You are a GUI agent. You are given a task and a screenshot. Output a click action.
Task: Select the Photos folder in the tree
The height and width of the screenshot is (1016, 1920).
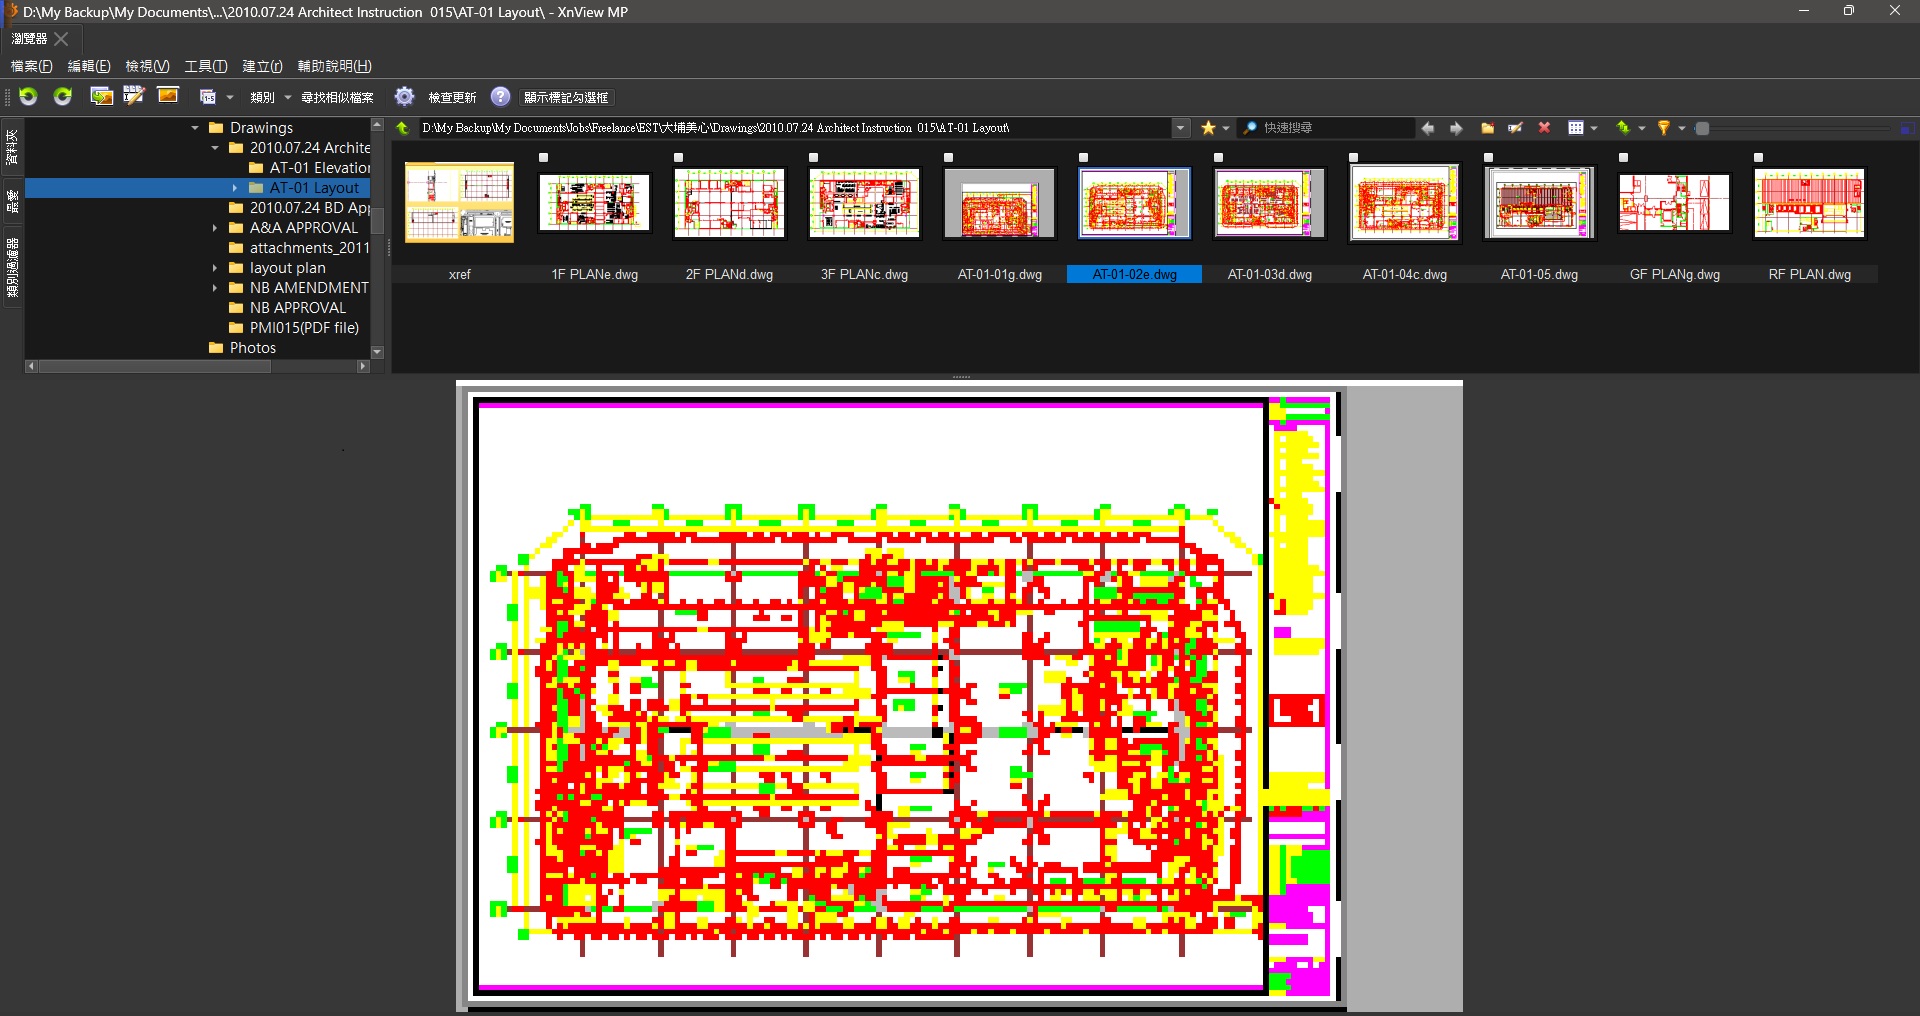pos(252,348)
